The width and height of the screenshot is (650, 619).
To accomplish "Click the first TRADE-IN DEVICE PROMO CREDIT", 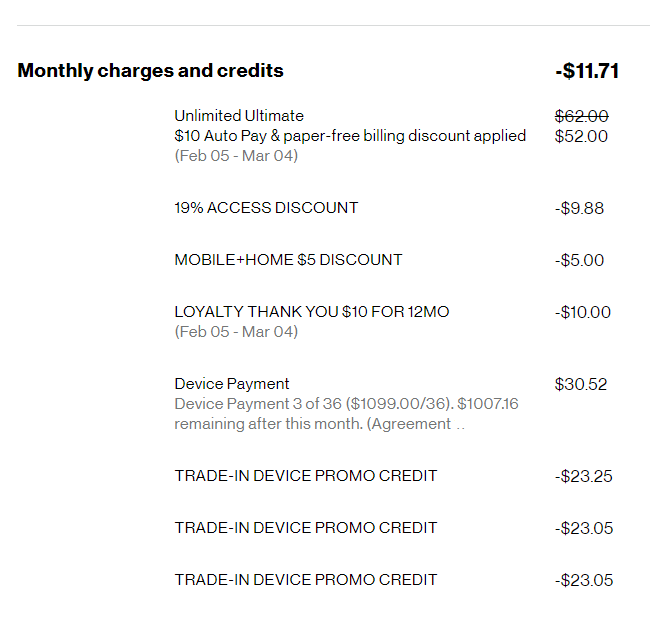I will coord(305,476).
